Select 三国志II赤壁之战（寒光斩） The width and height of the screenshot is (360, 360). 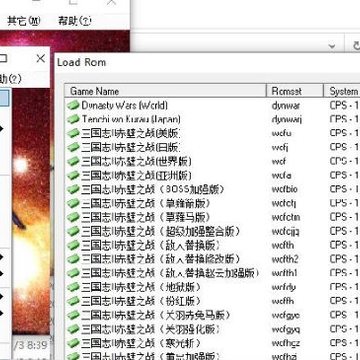pos(141,343)
